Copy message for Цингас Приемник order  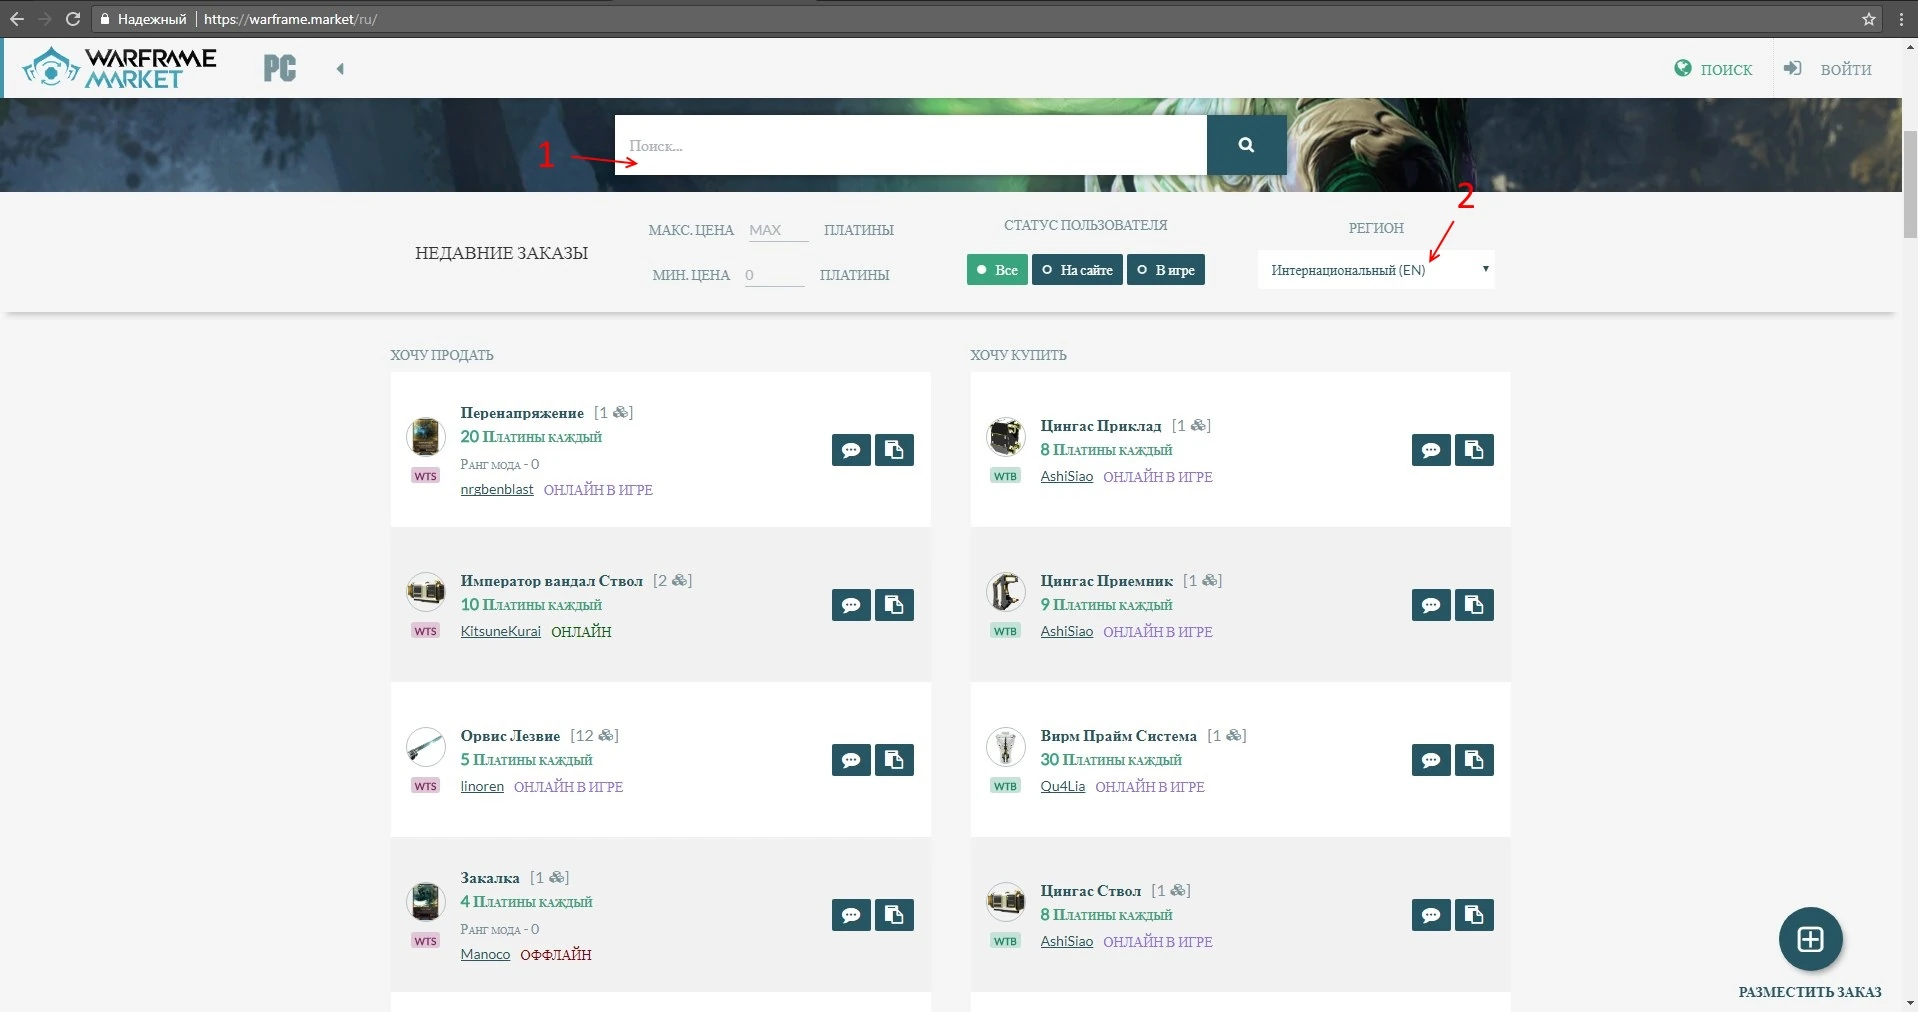point(1474,605)
